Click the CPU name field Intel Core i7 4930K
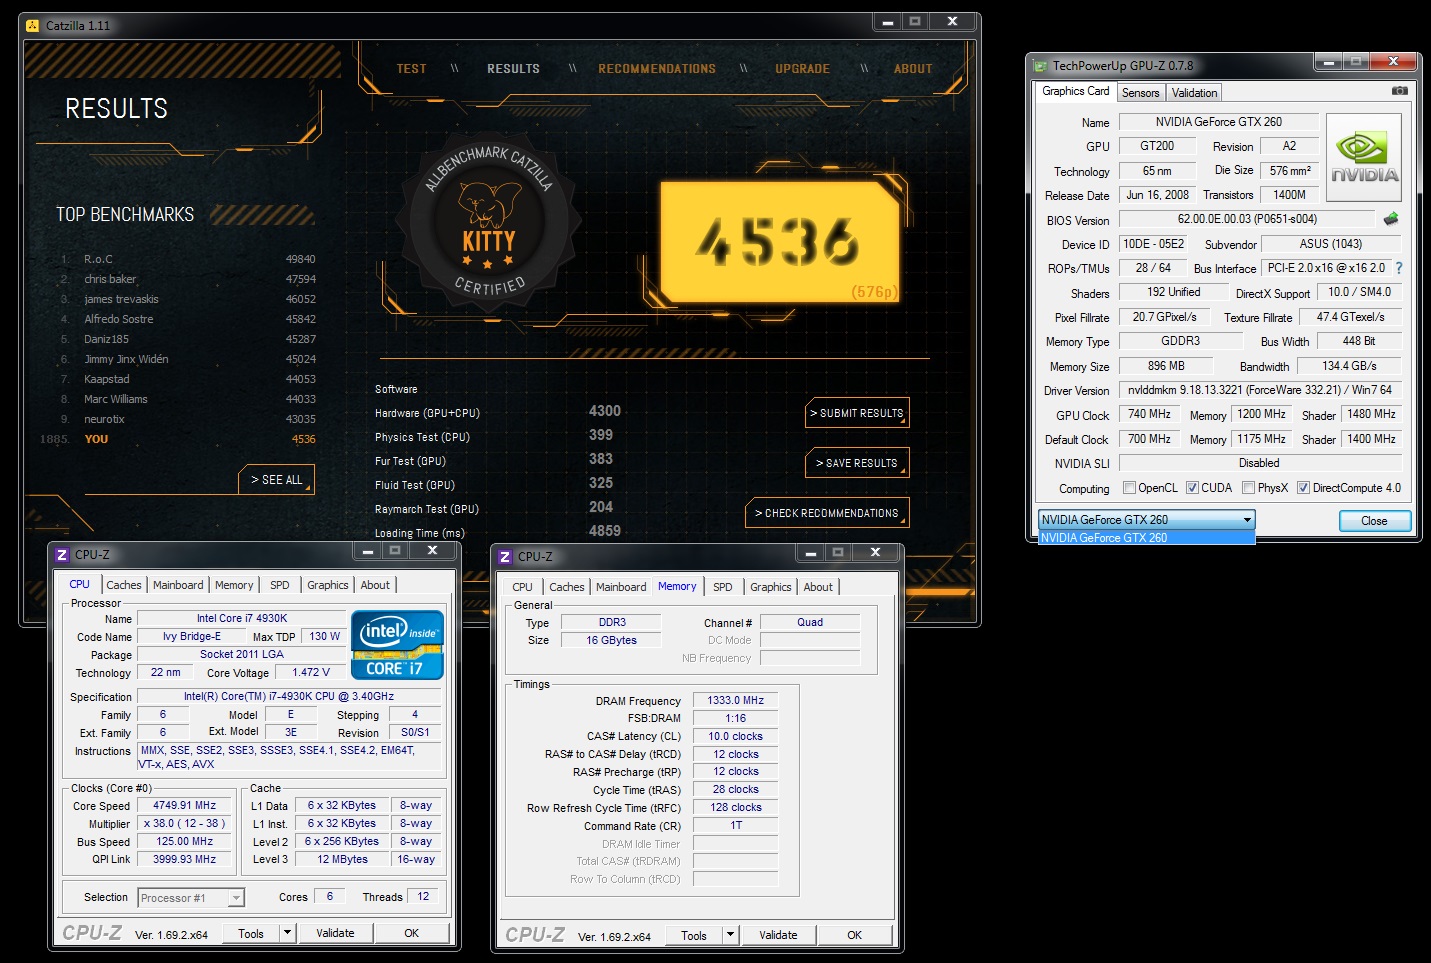 coord(241,618)
